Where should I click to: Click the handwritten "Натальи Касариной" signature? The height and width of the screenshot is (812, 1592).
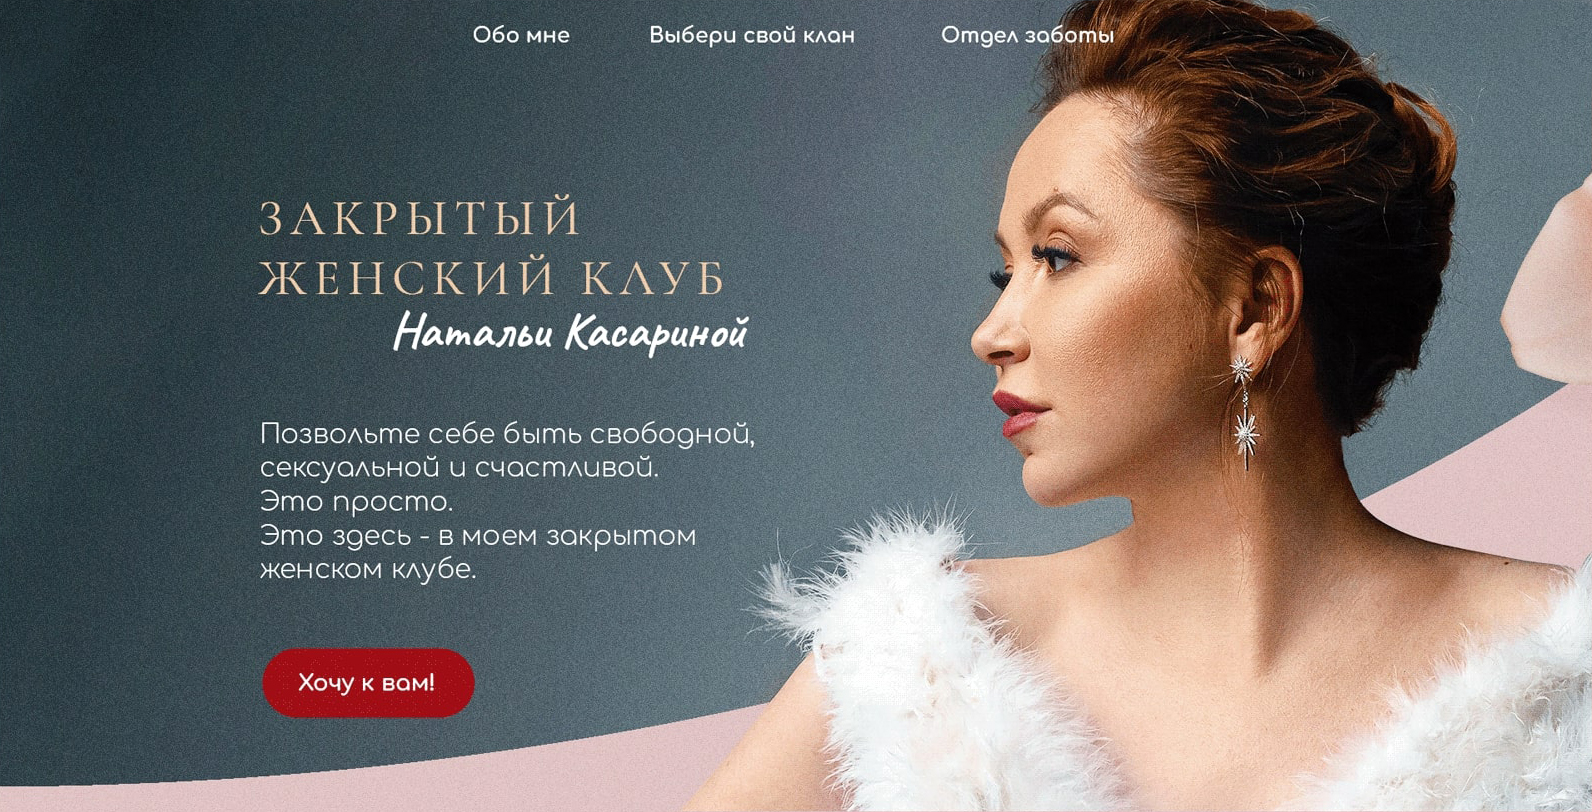[571, 334]
